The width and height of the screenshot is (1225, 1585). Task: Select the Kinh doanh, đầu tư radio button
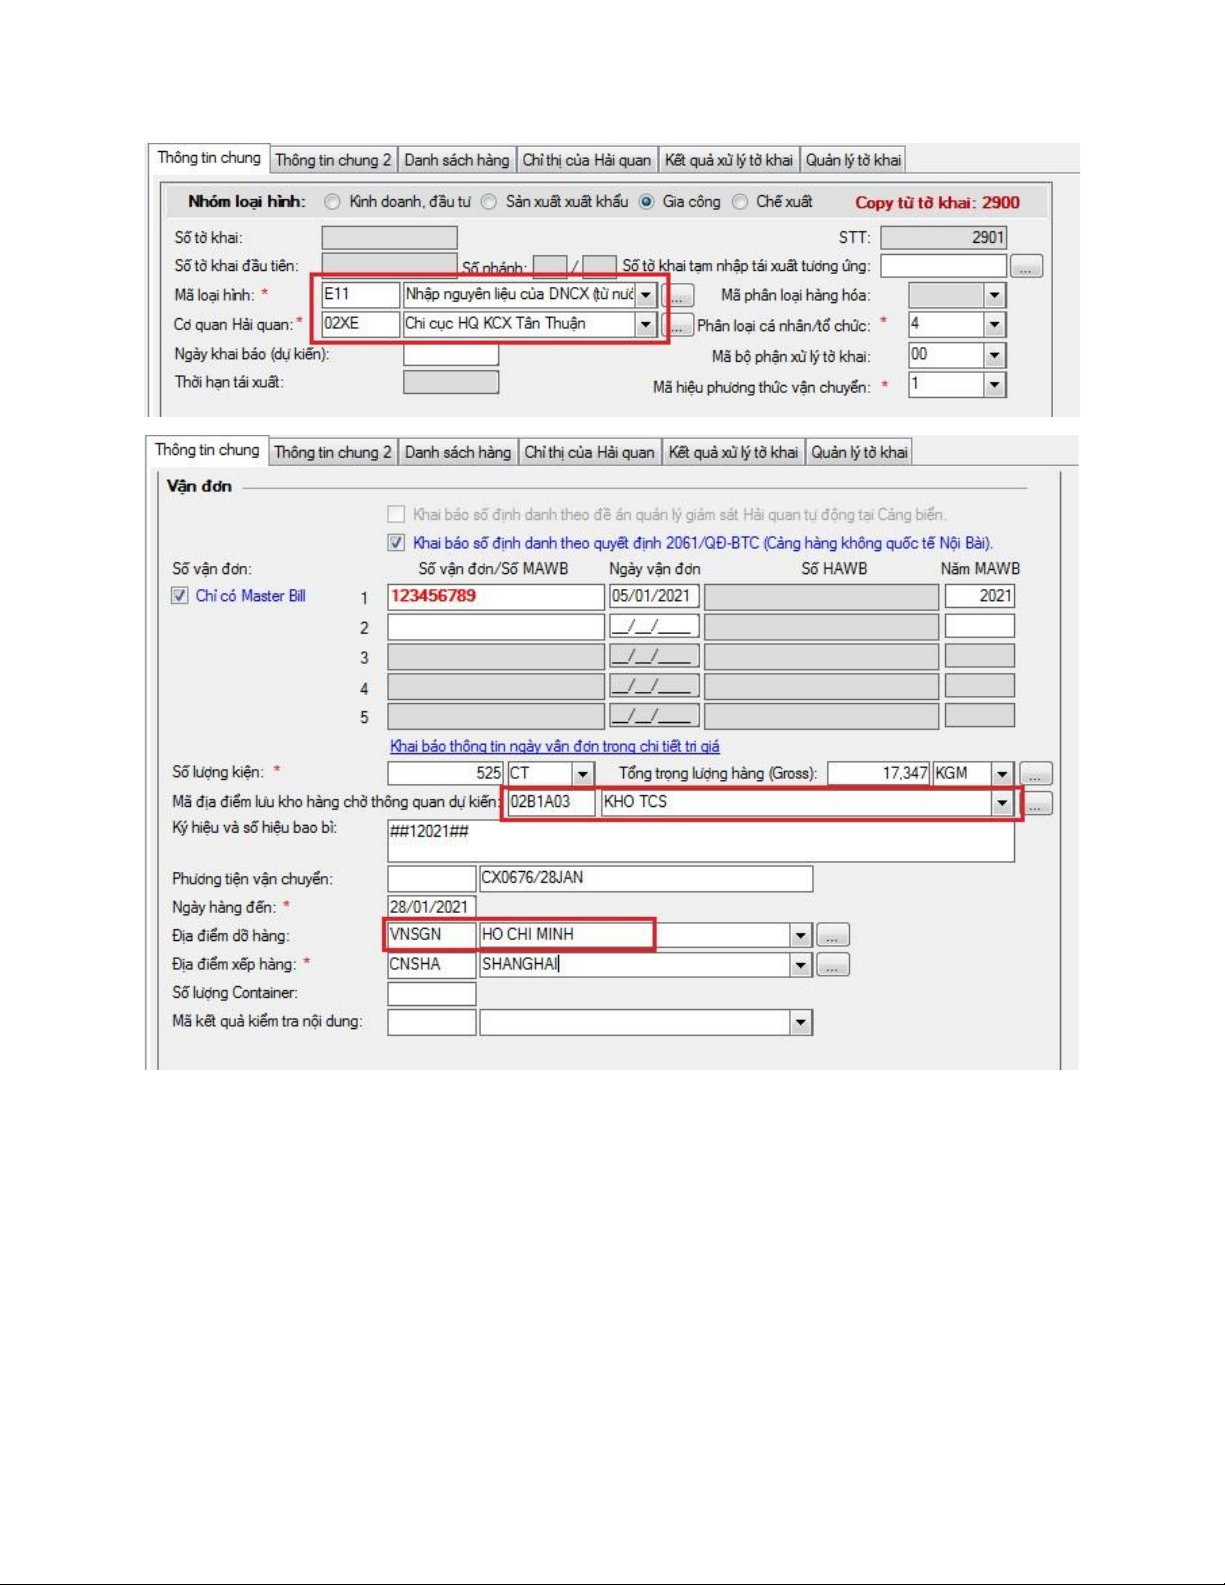point(332,202)
